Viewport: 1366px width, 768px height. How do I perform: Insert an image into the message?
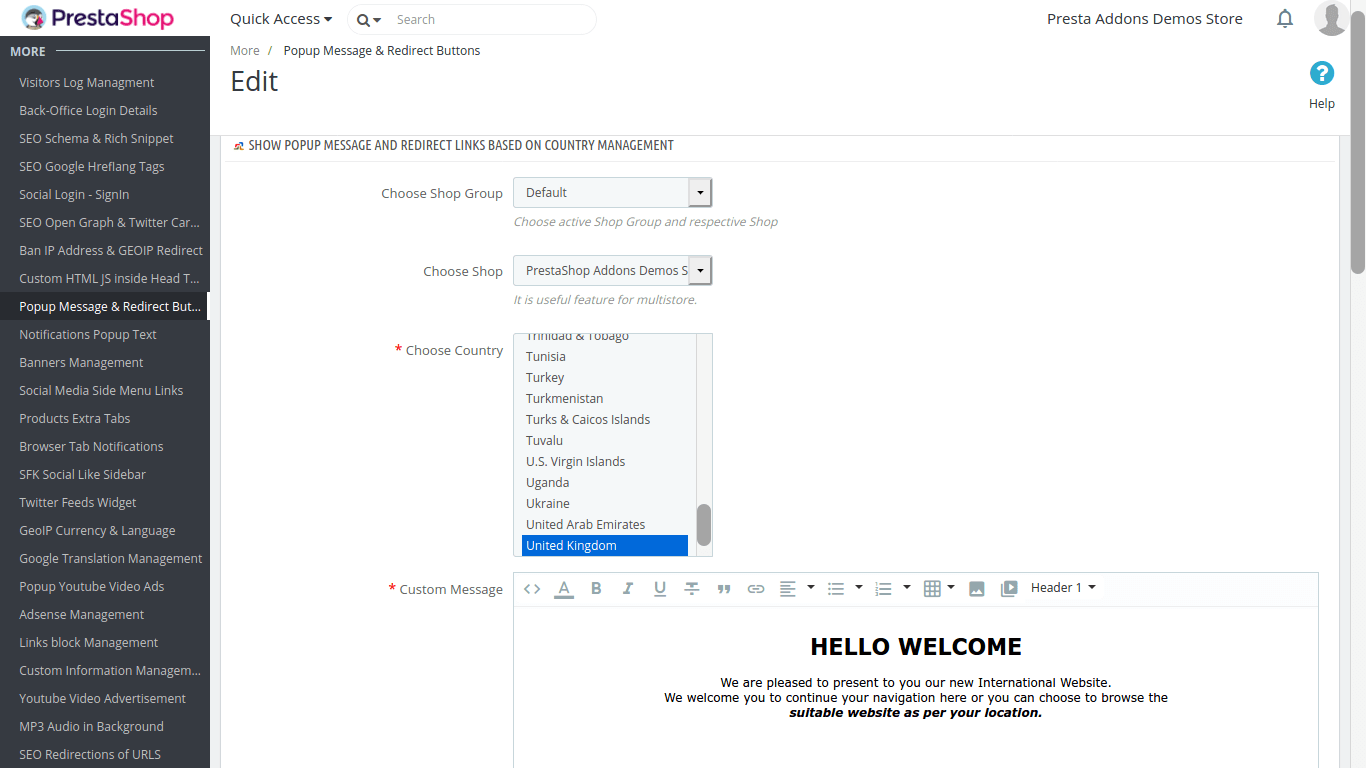click(977, 589)
